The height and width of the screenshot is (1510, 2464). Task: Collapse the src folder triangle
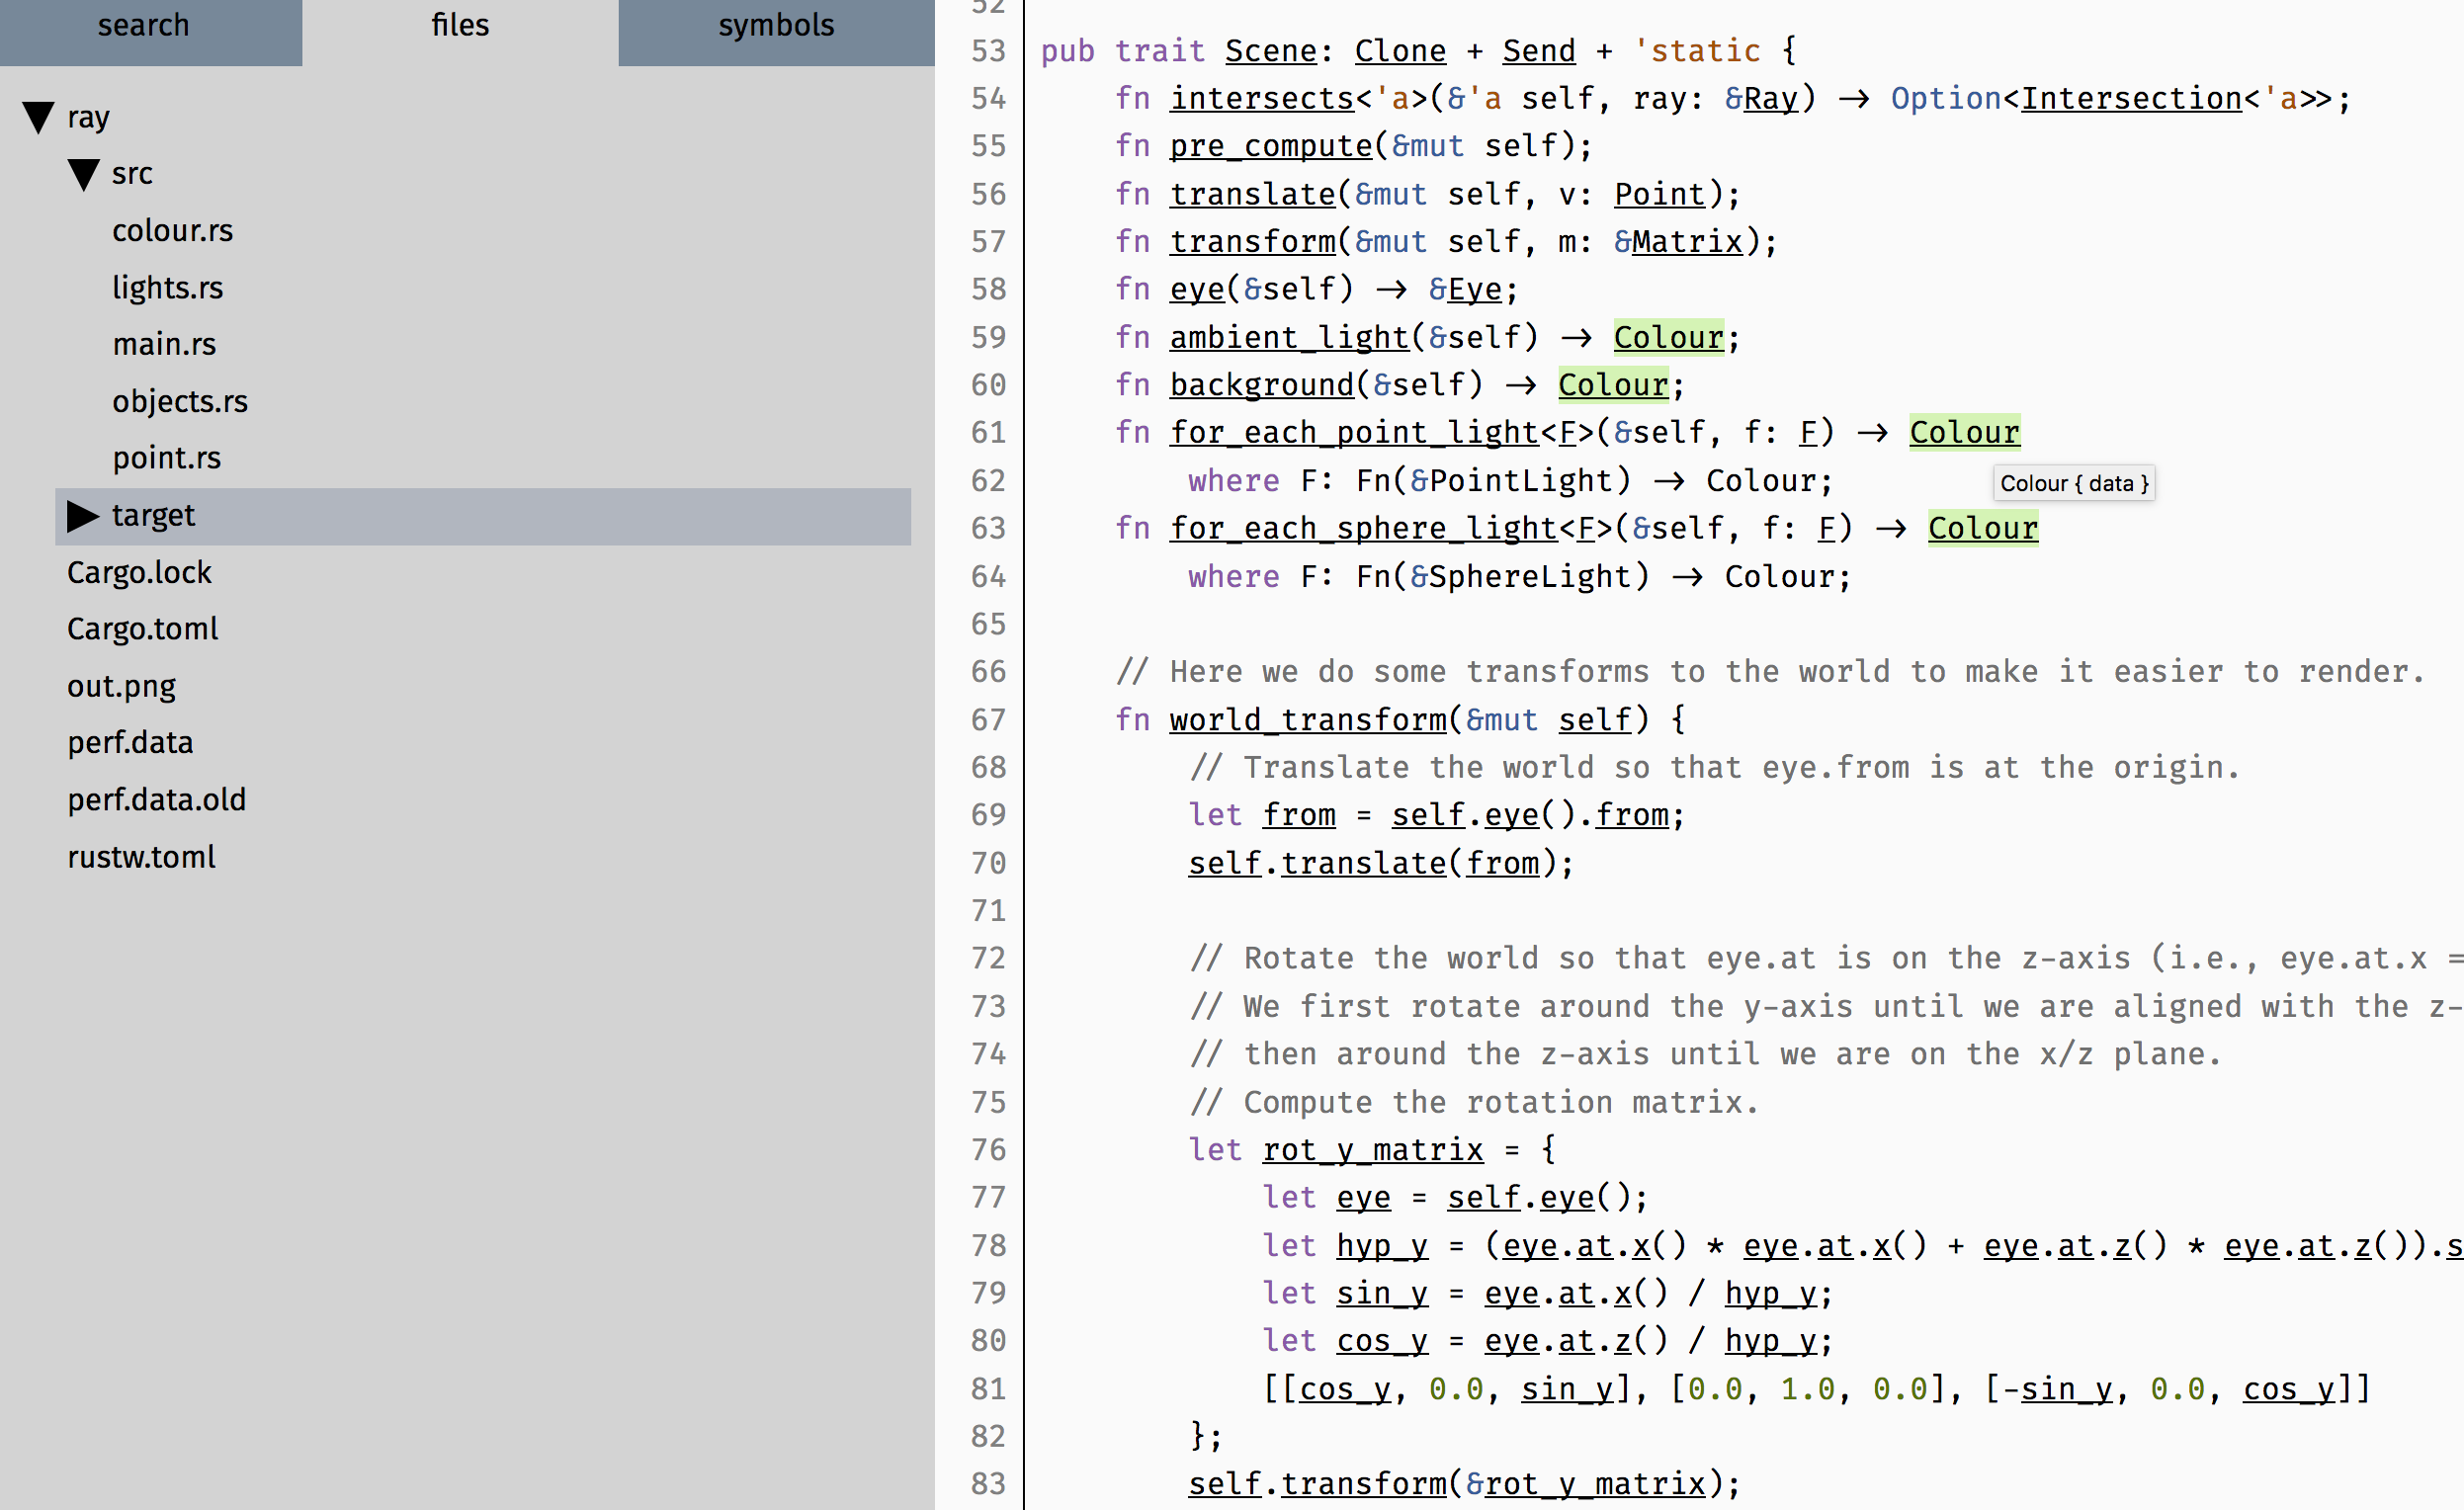[x=84, y=174]
